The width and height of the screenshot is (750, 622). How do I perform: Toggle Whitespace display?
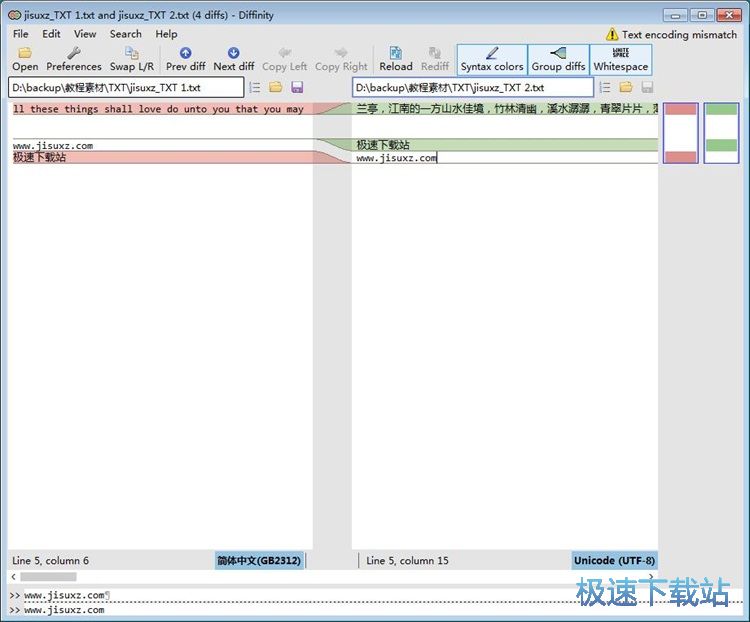point(621,59)
